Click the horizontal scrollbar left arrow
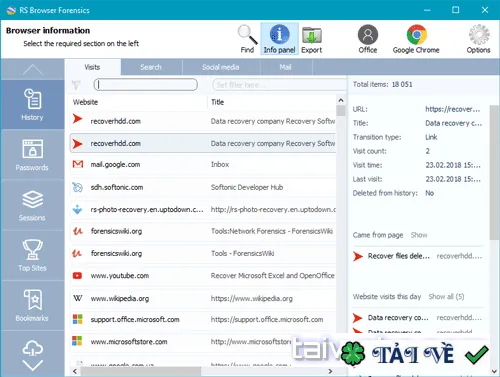Image resolution: width=500 pixels, height=377 pixels. pyautogui.click(x=75, y=371)
